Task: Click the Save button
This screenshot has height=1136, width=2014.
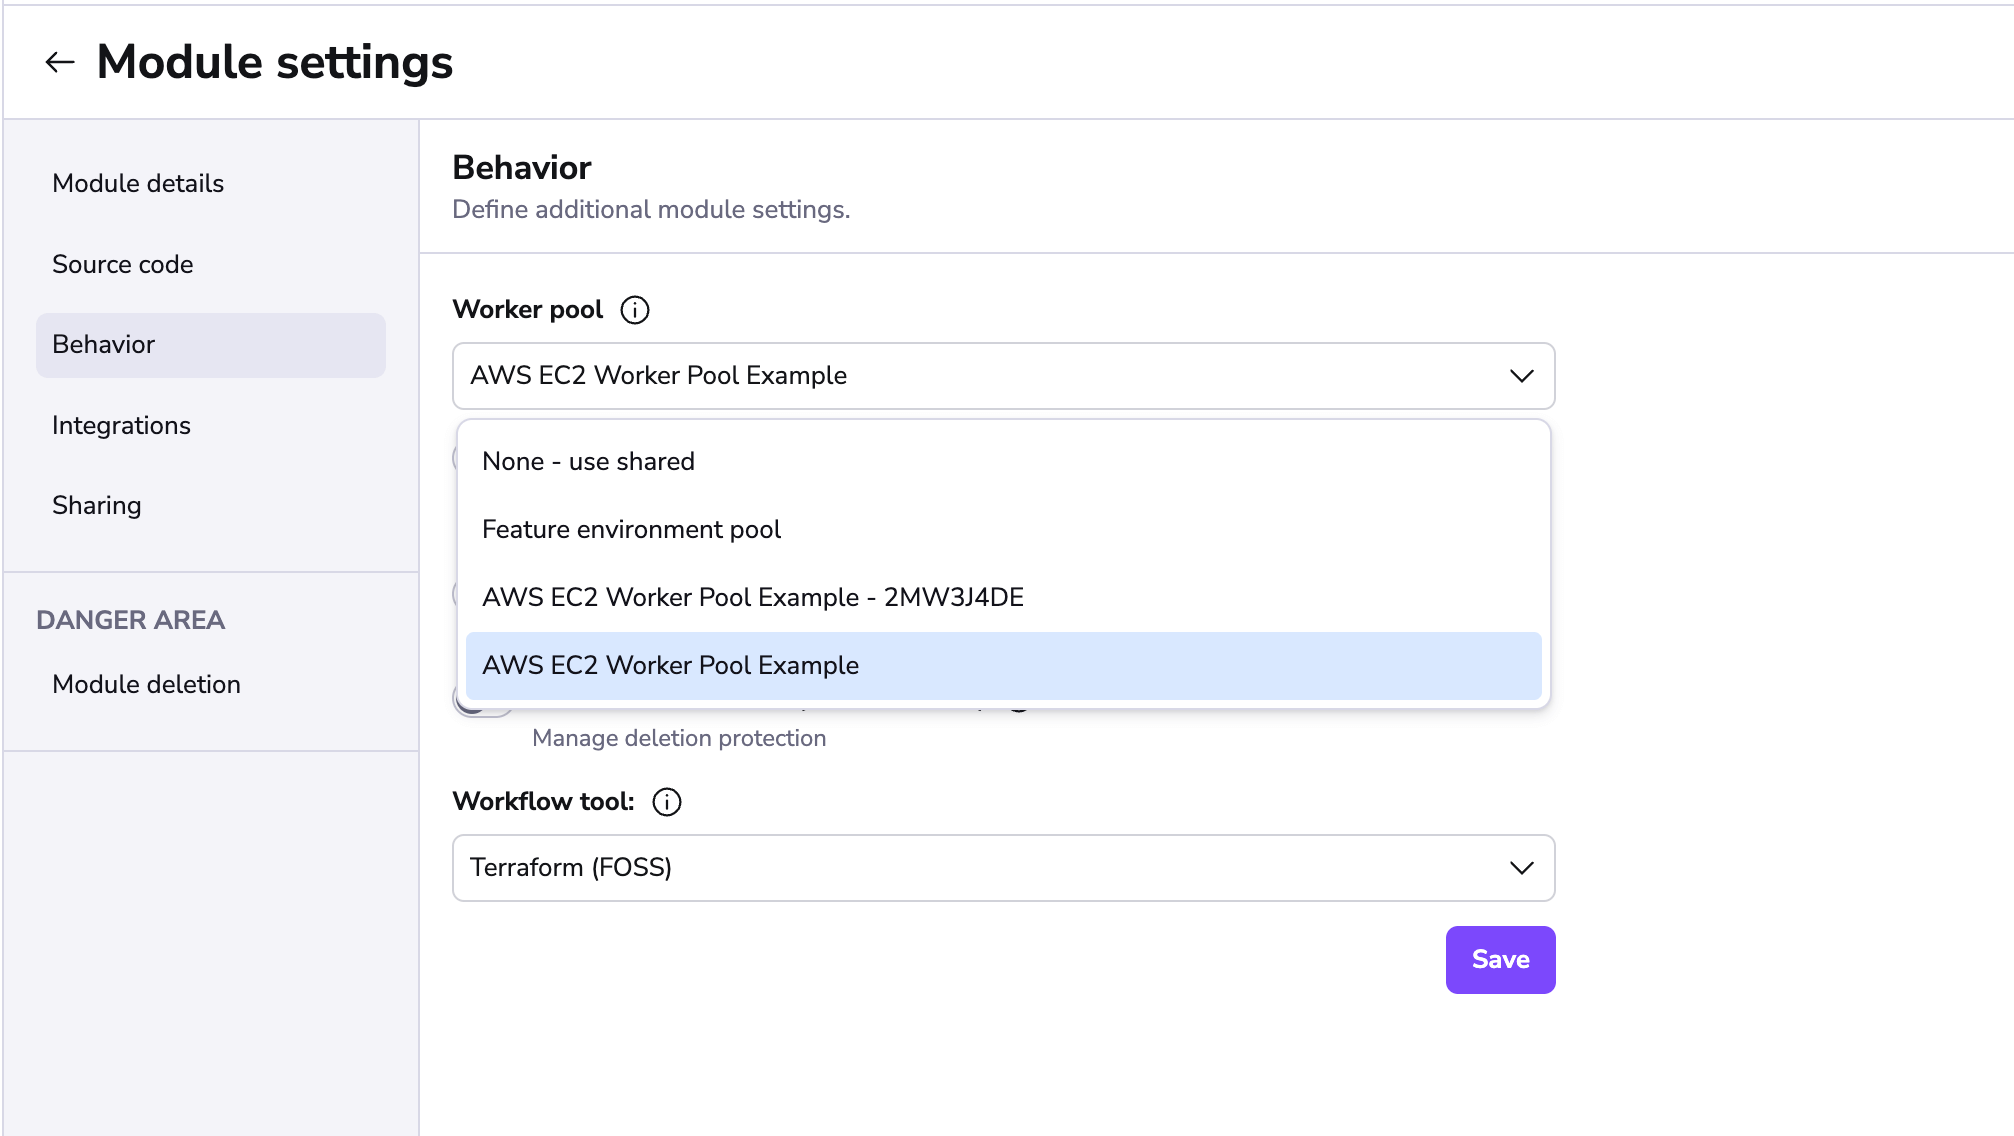Action: pyautogui.click(x=1501, y=959)
